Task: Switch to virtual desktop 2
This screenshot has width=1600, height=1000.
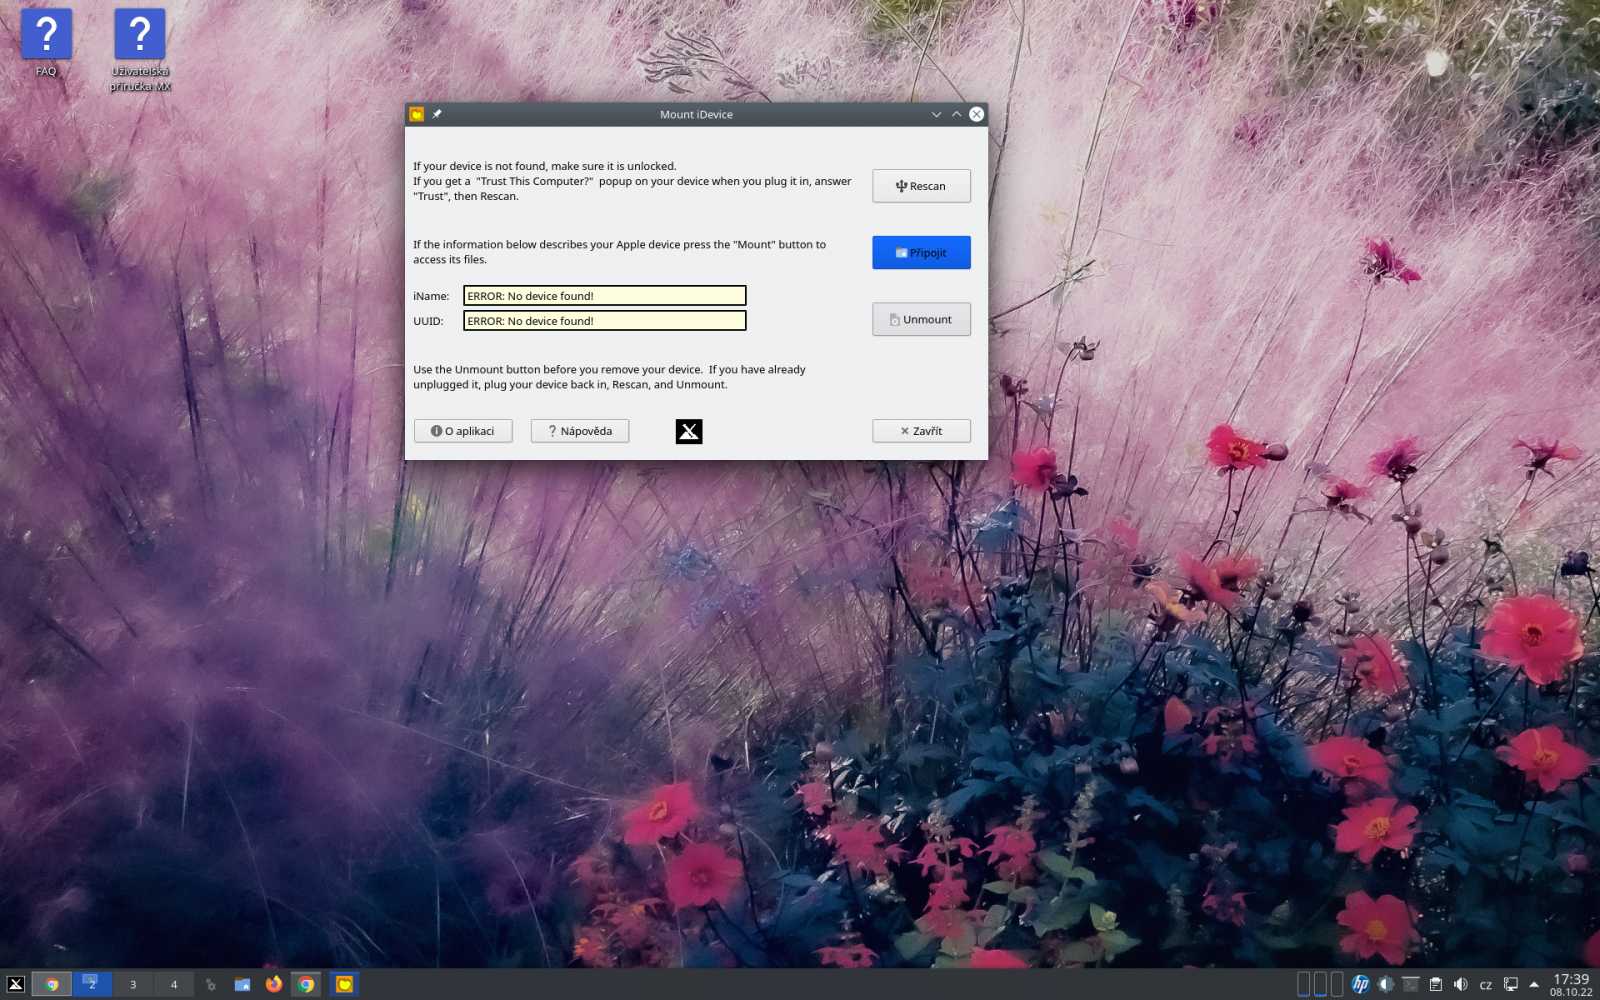Action: pos(92,984)
